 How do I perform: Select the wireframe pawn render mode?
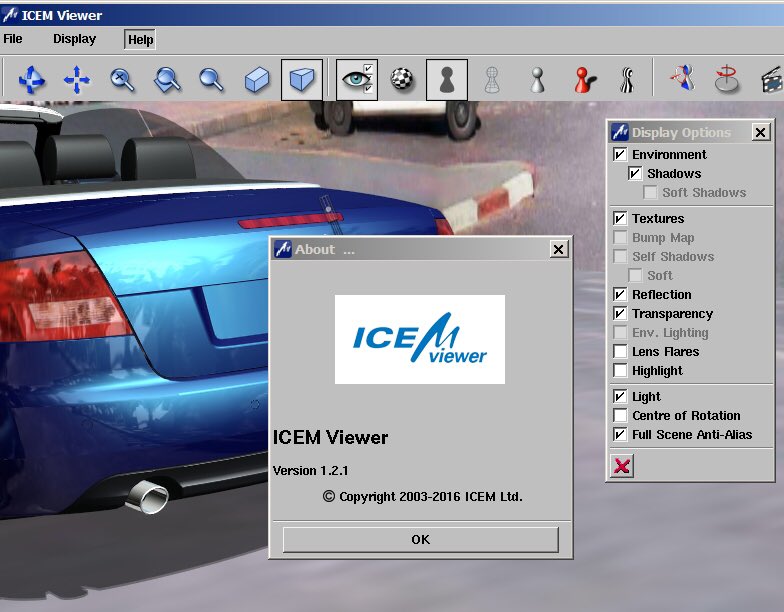492,80
